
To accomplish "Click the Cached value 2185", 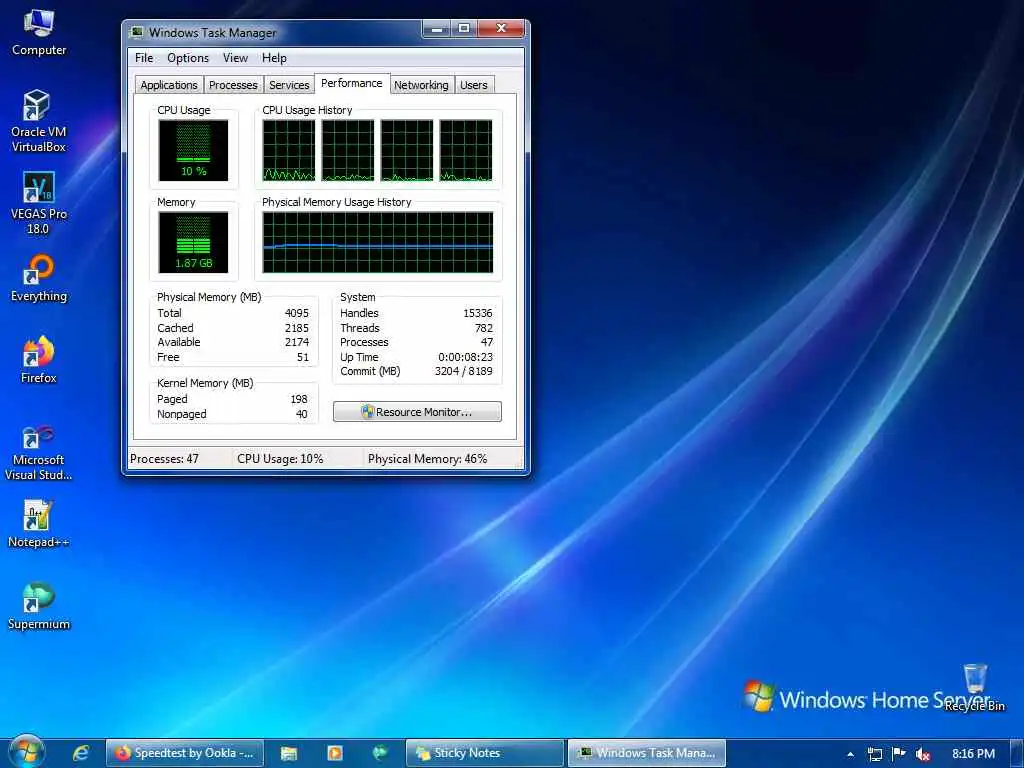I will click(x=296, y=328).
